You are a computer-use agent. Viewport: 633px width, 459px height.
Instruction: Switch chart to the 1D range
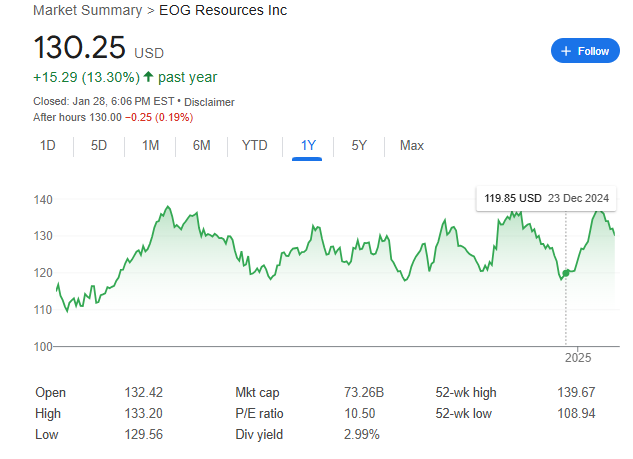pyautogui.click(x=48, y=145)
